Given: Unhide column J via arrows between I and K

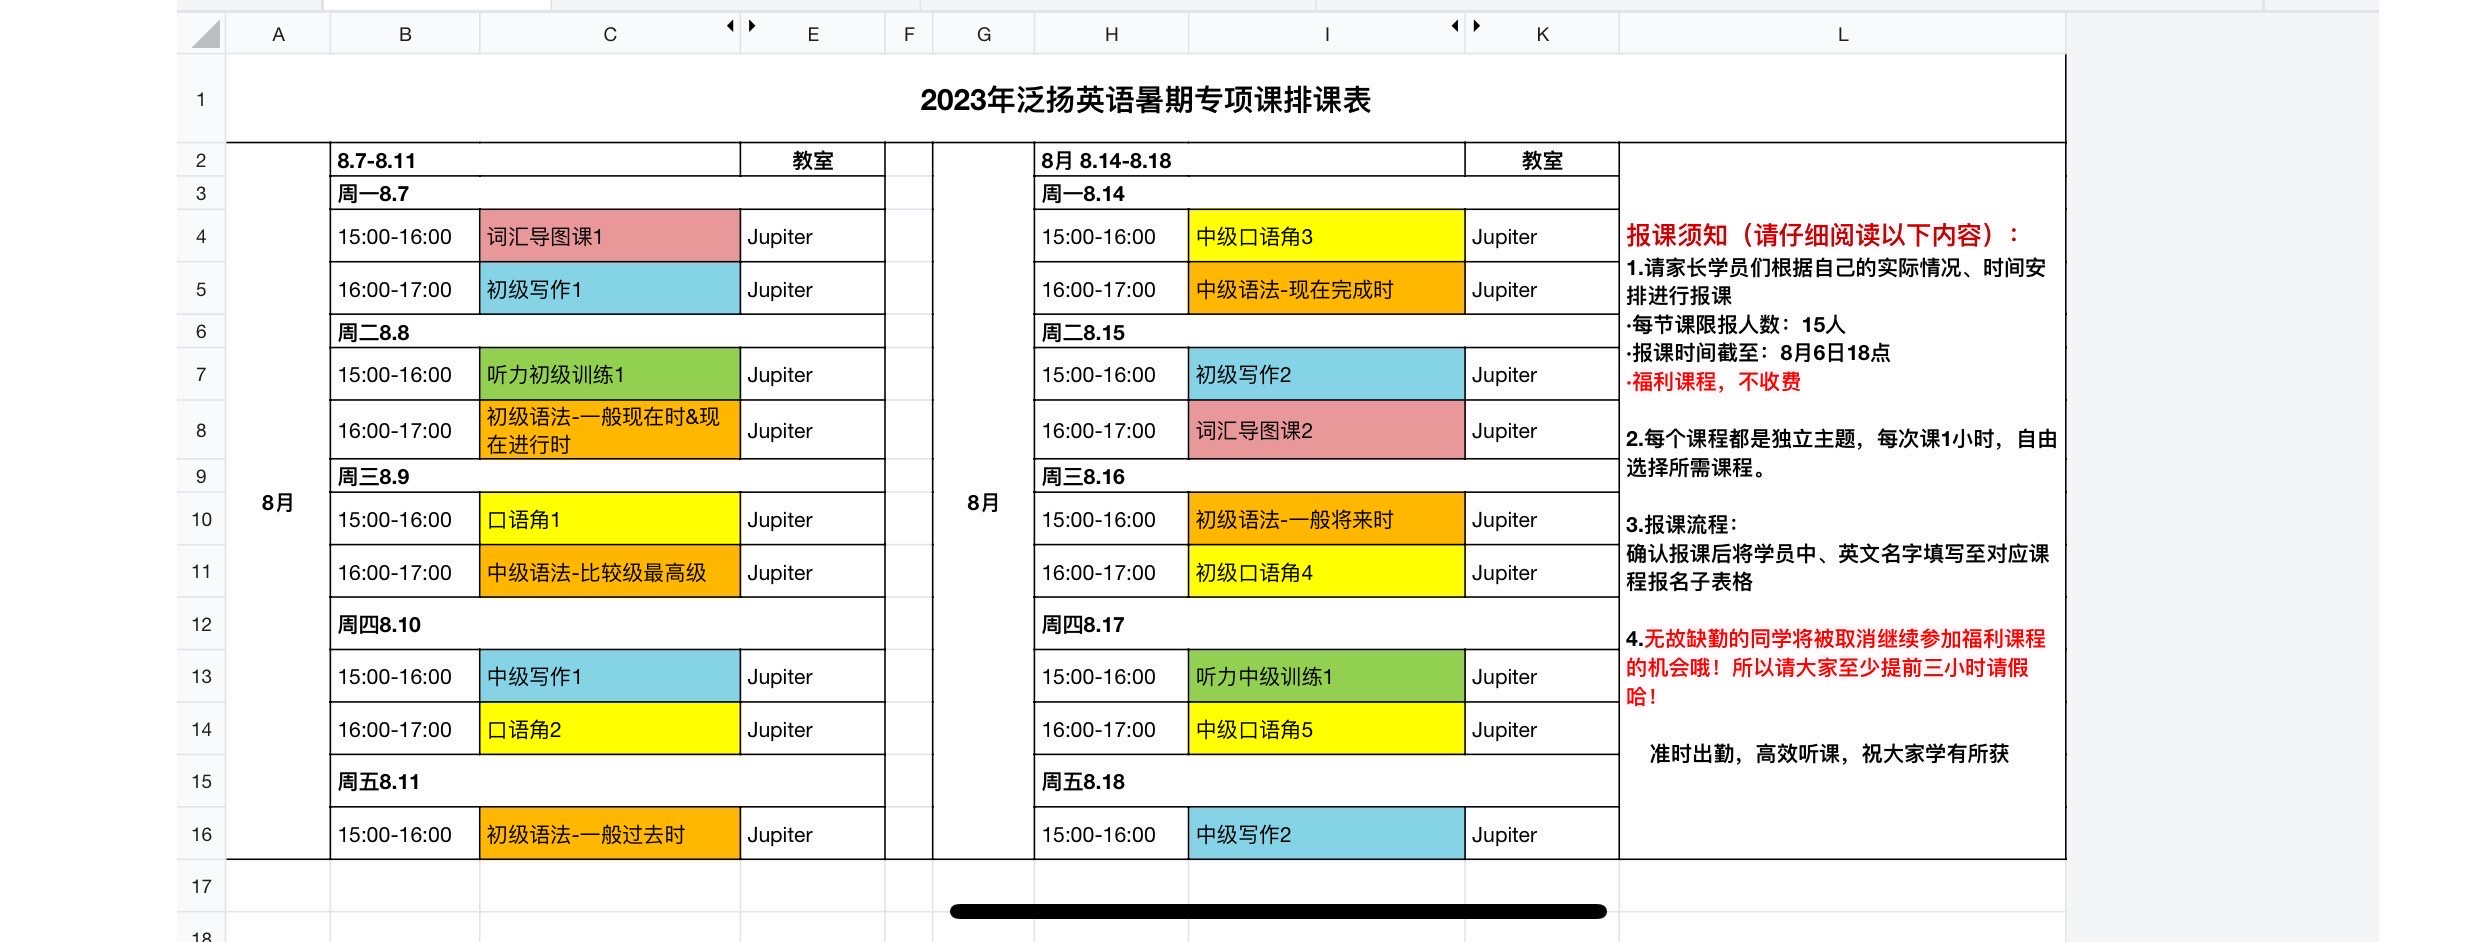Looking at the screenshot, I should click(1466, 26).
